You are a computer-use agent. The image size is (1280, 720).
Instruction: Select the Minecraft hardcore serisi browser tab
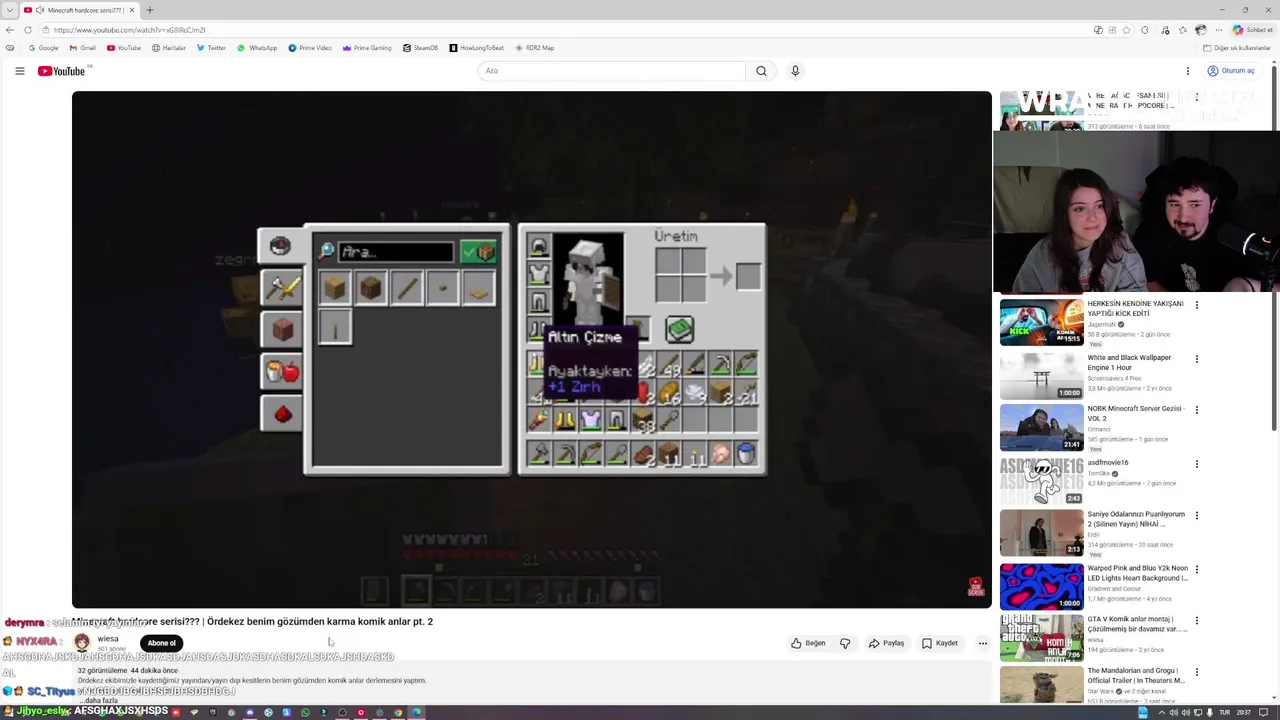pos(78,10)
